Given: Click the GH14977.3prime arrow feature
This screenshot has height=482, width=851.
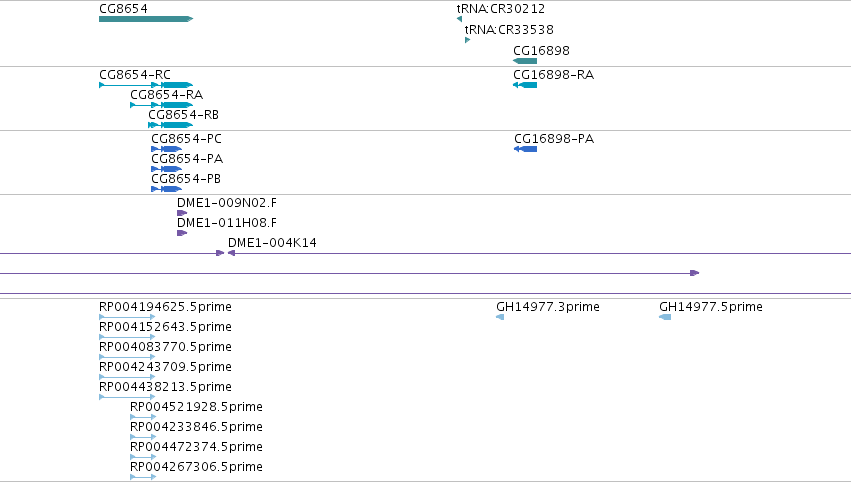Looking at the screenshot, I should tap(500, 317).
